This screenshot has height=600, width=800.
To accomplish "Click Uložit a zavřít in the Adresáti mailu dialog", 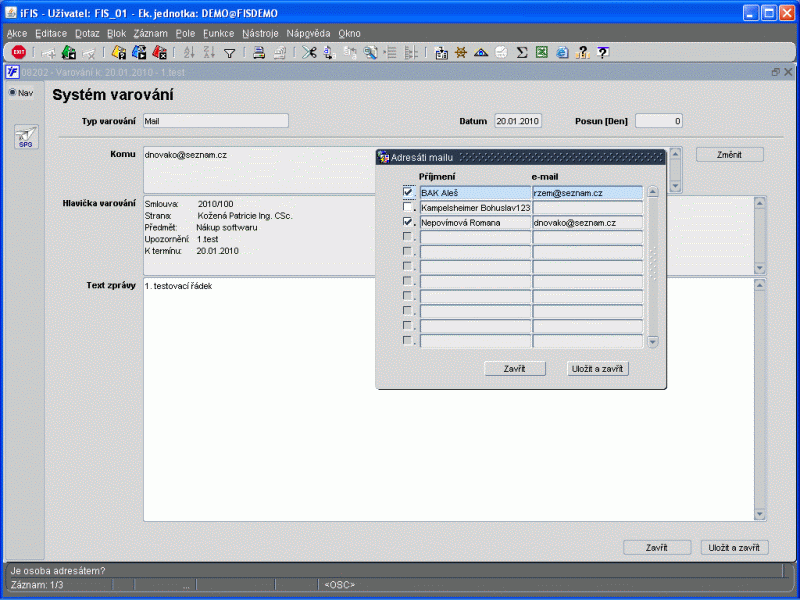I will click(597, 368).
